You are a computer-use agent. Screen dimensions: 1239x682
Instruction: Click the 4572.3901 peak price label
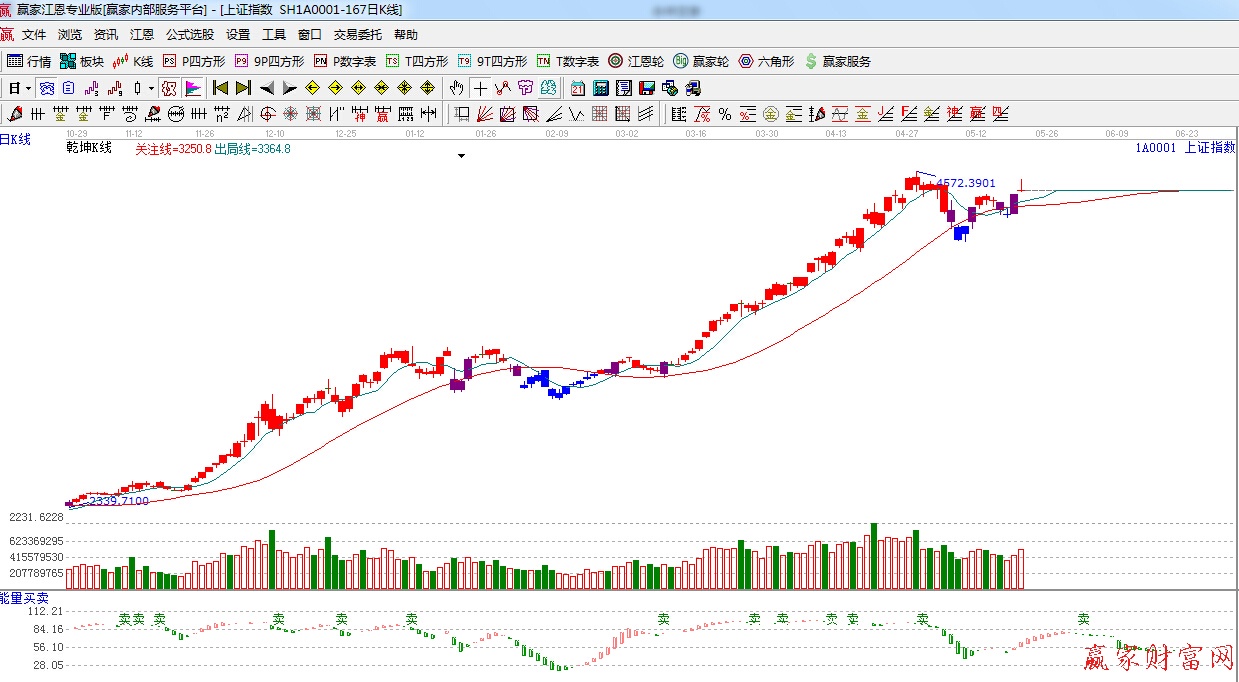click(965, 183)
